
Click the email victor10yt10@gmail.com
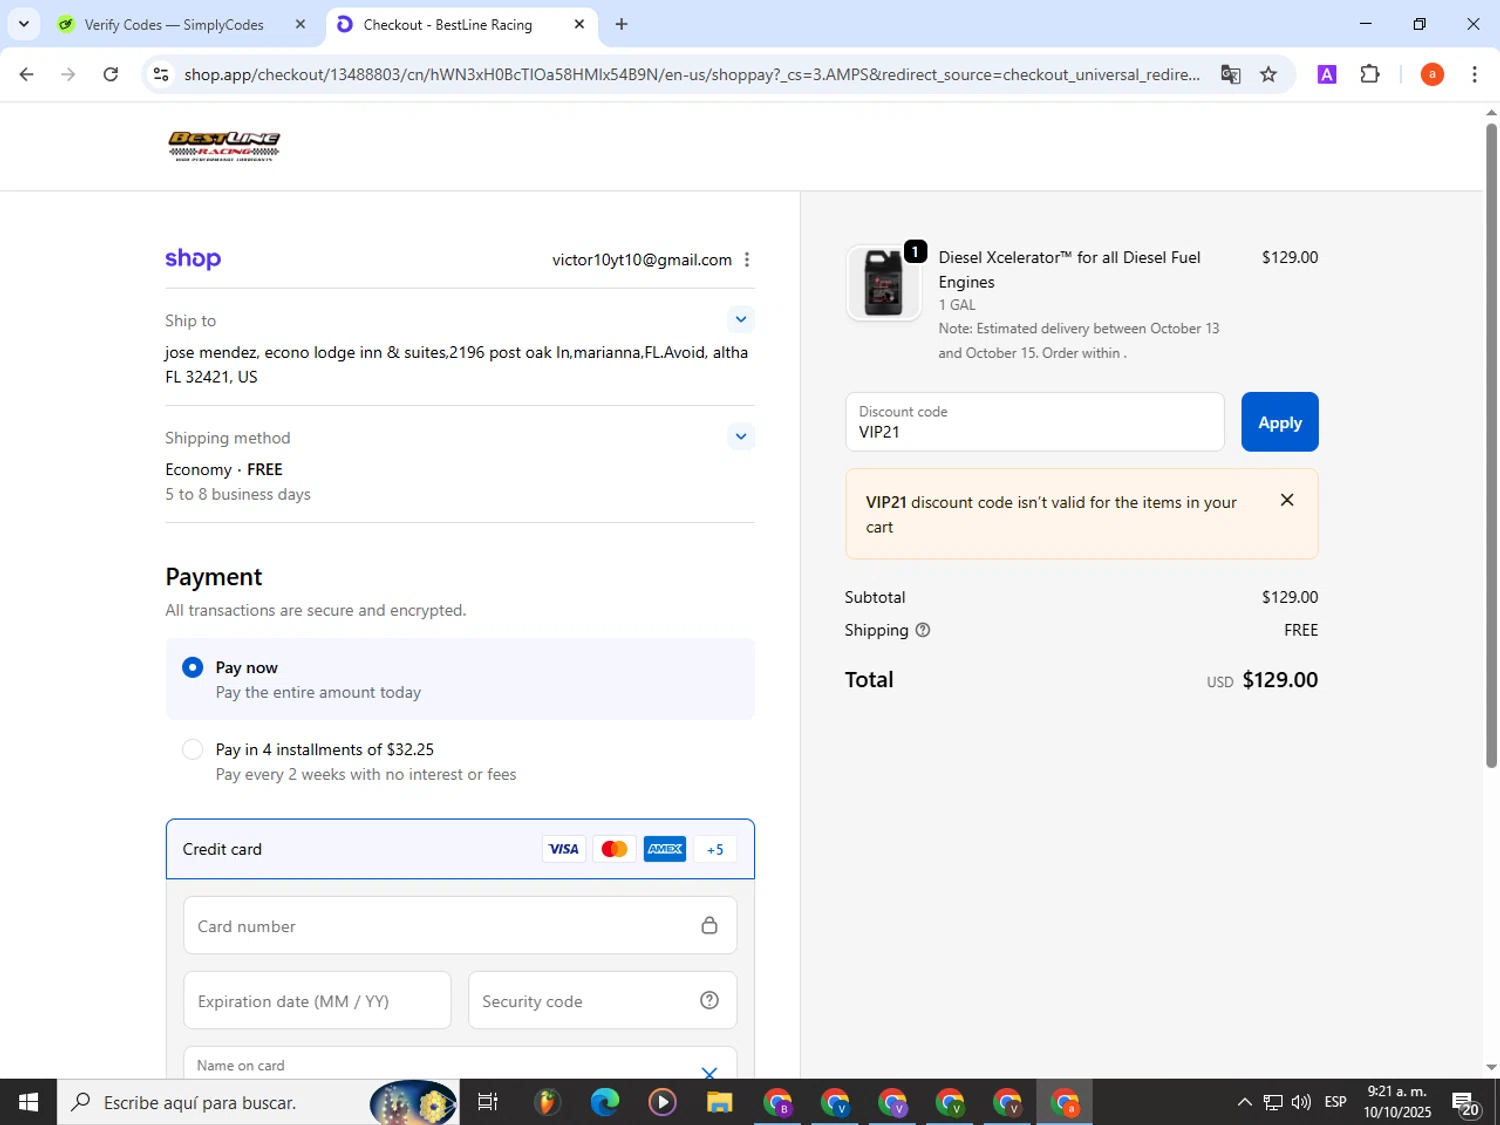pyautogui.click(x=642, y=260)
